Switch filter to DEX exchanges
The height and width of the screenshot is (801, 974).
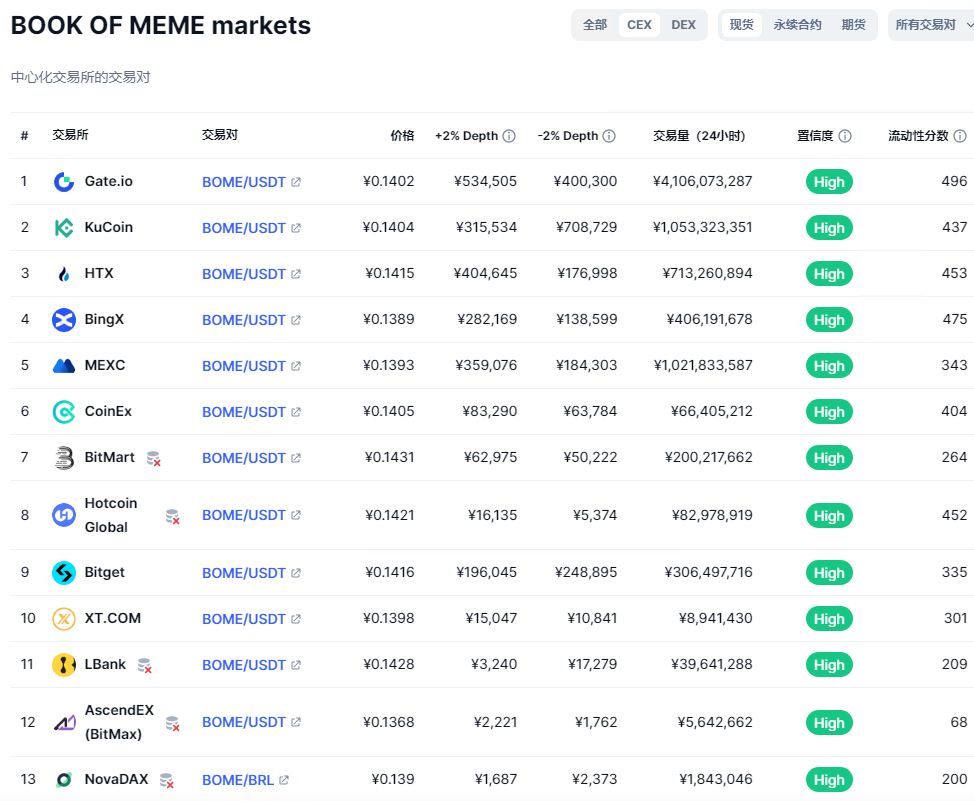(x=684, y=25)
